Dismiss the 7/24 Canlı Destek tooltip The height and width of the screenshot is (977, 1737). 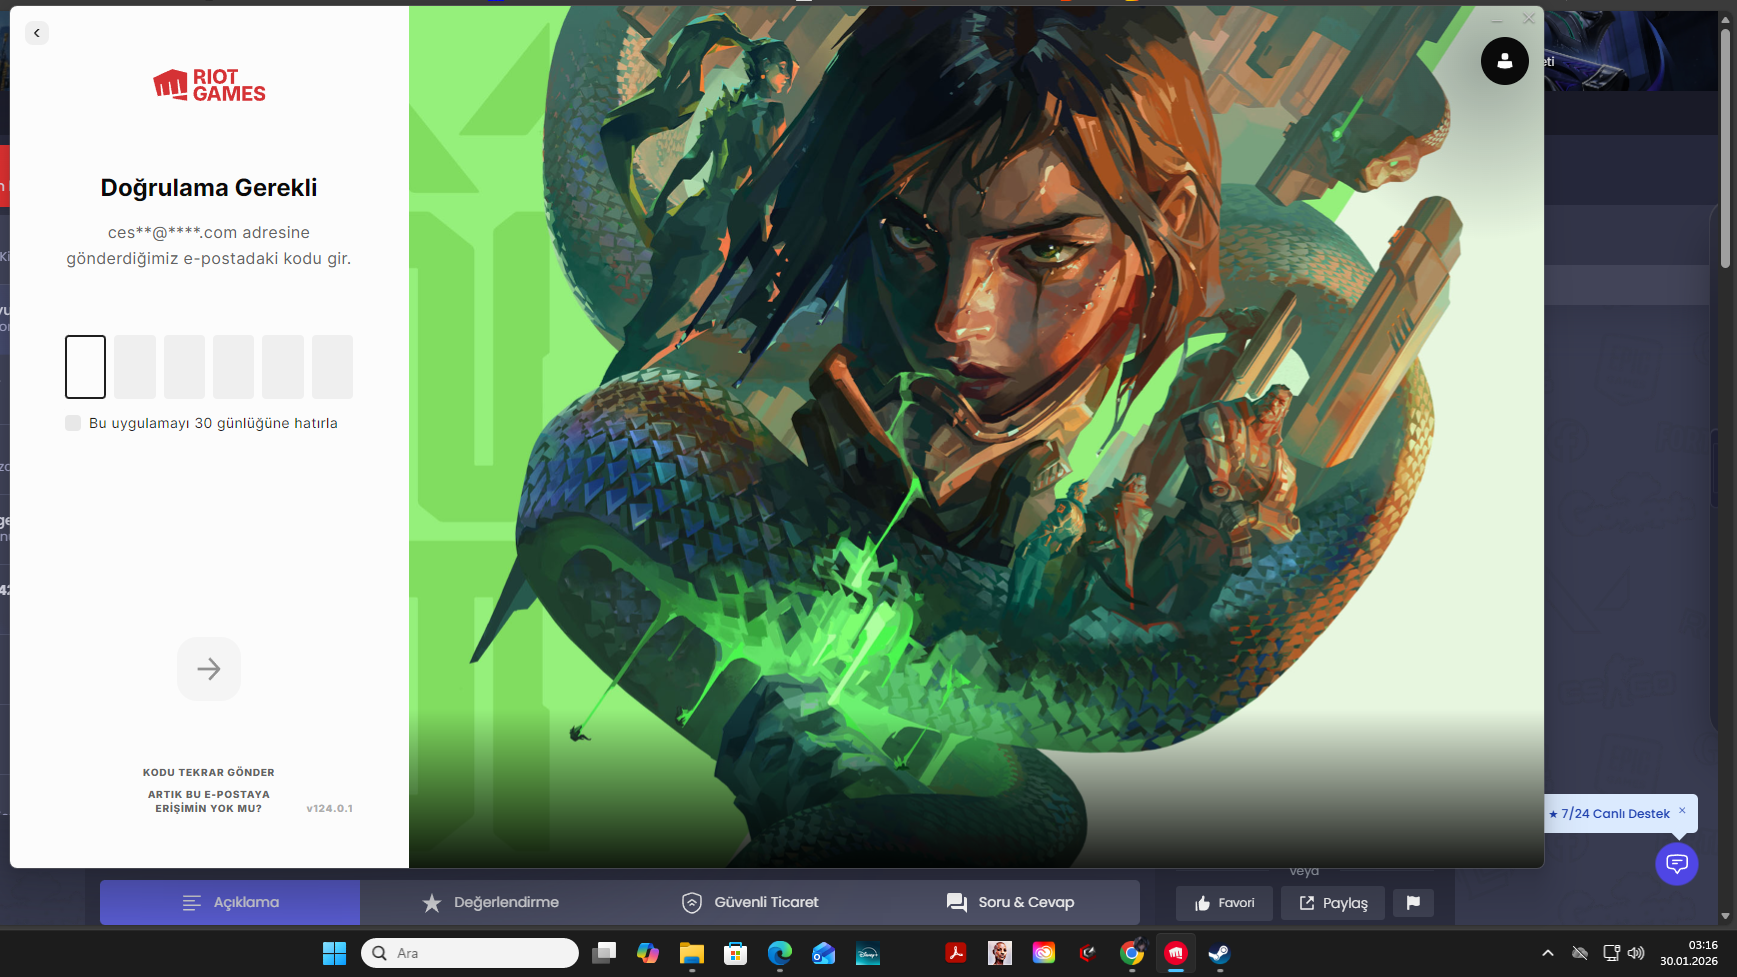pyautogui.click(x=1682, y=810)
